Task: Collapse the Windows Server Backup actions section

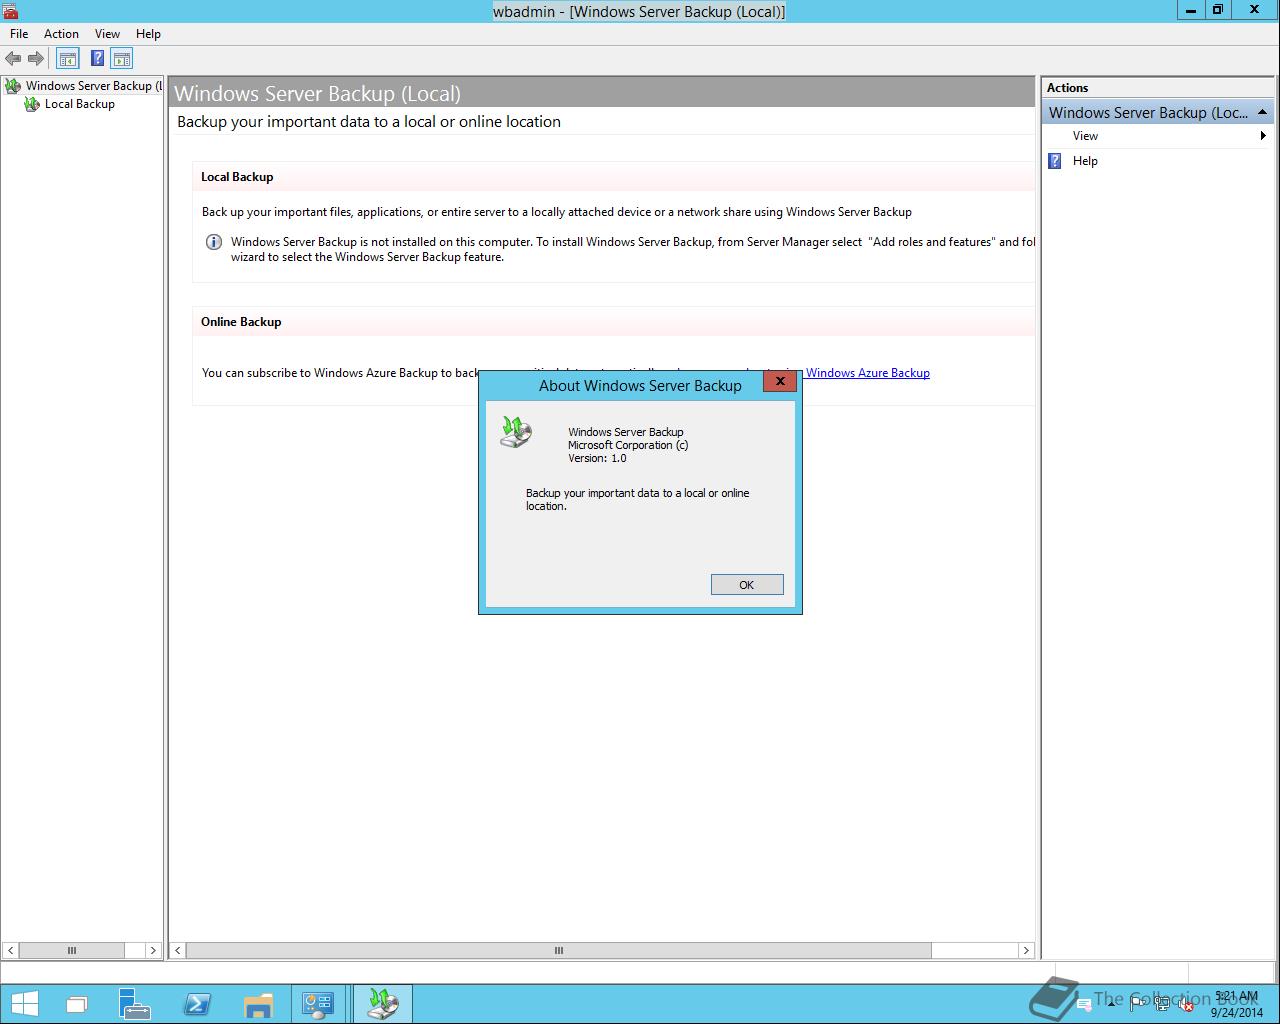Action: pyautogui.click(x=1262, y=113)
